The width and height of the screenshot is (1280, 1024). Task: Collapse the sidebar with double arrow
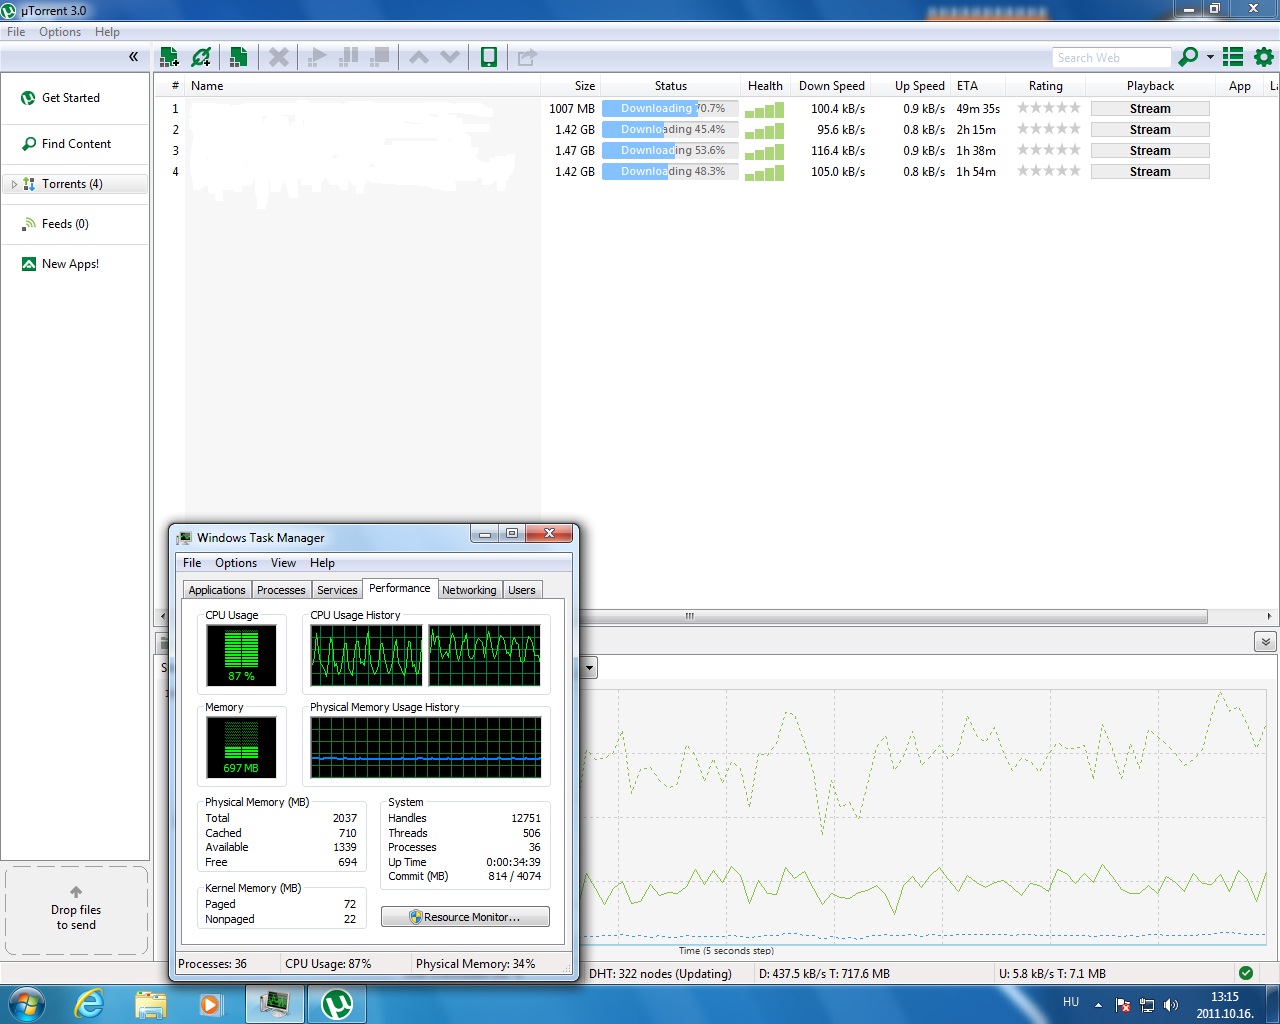tap(133, 57)
